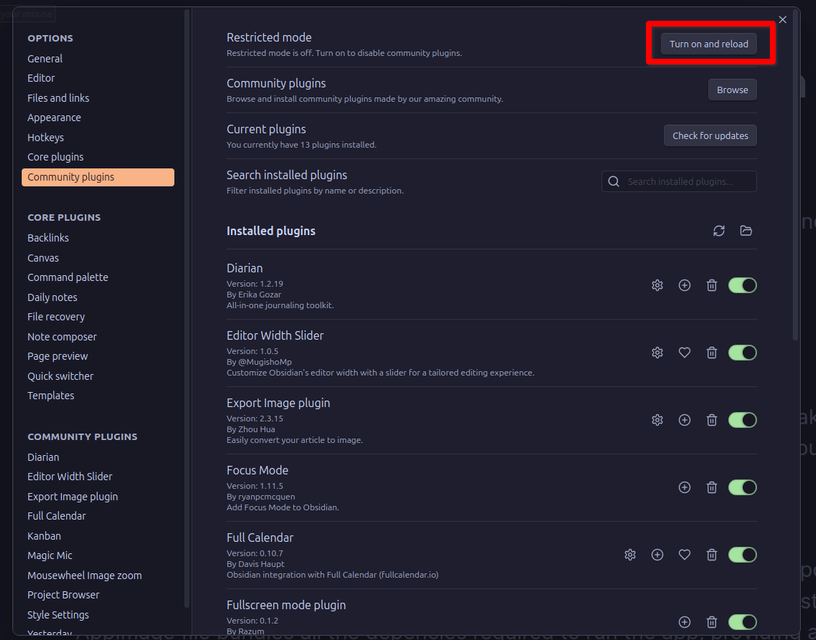
Task: Open Note composer settings
Action: tap(98, 337)
